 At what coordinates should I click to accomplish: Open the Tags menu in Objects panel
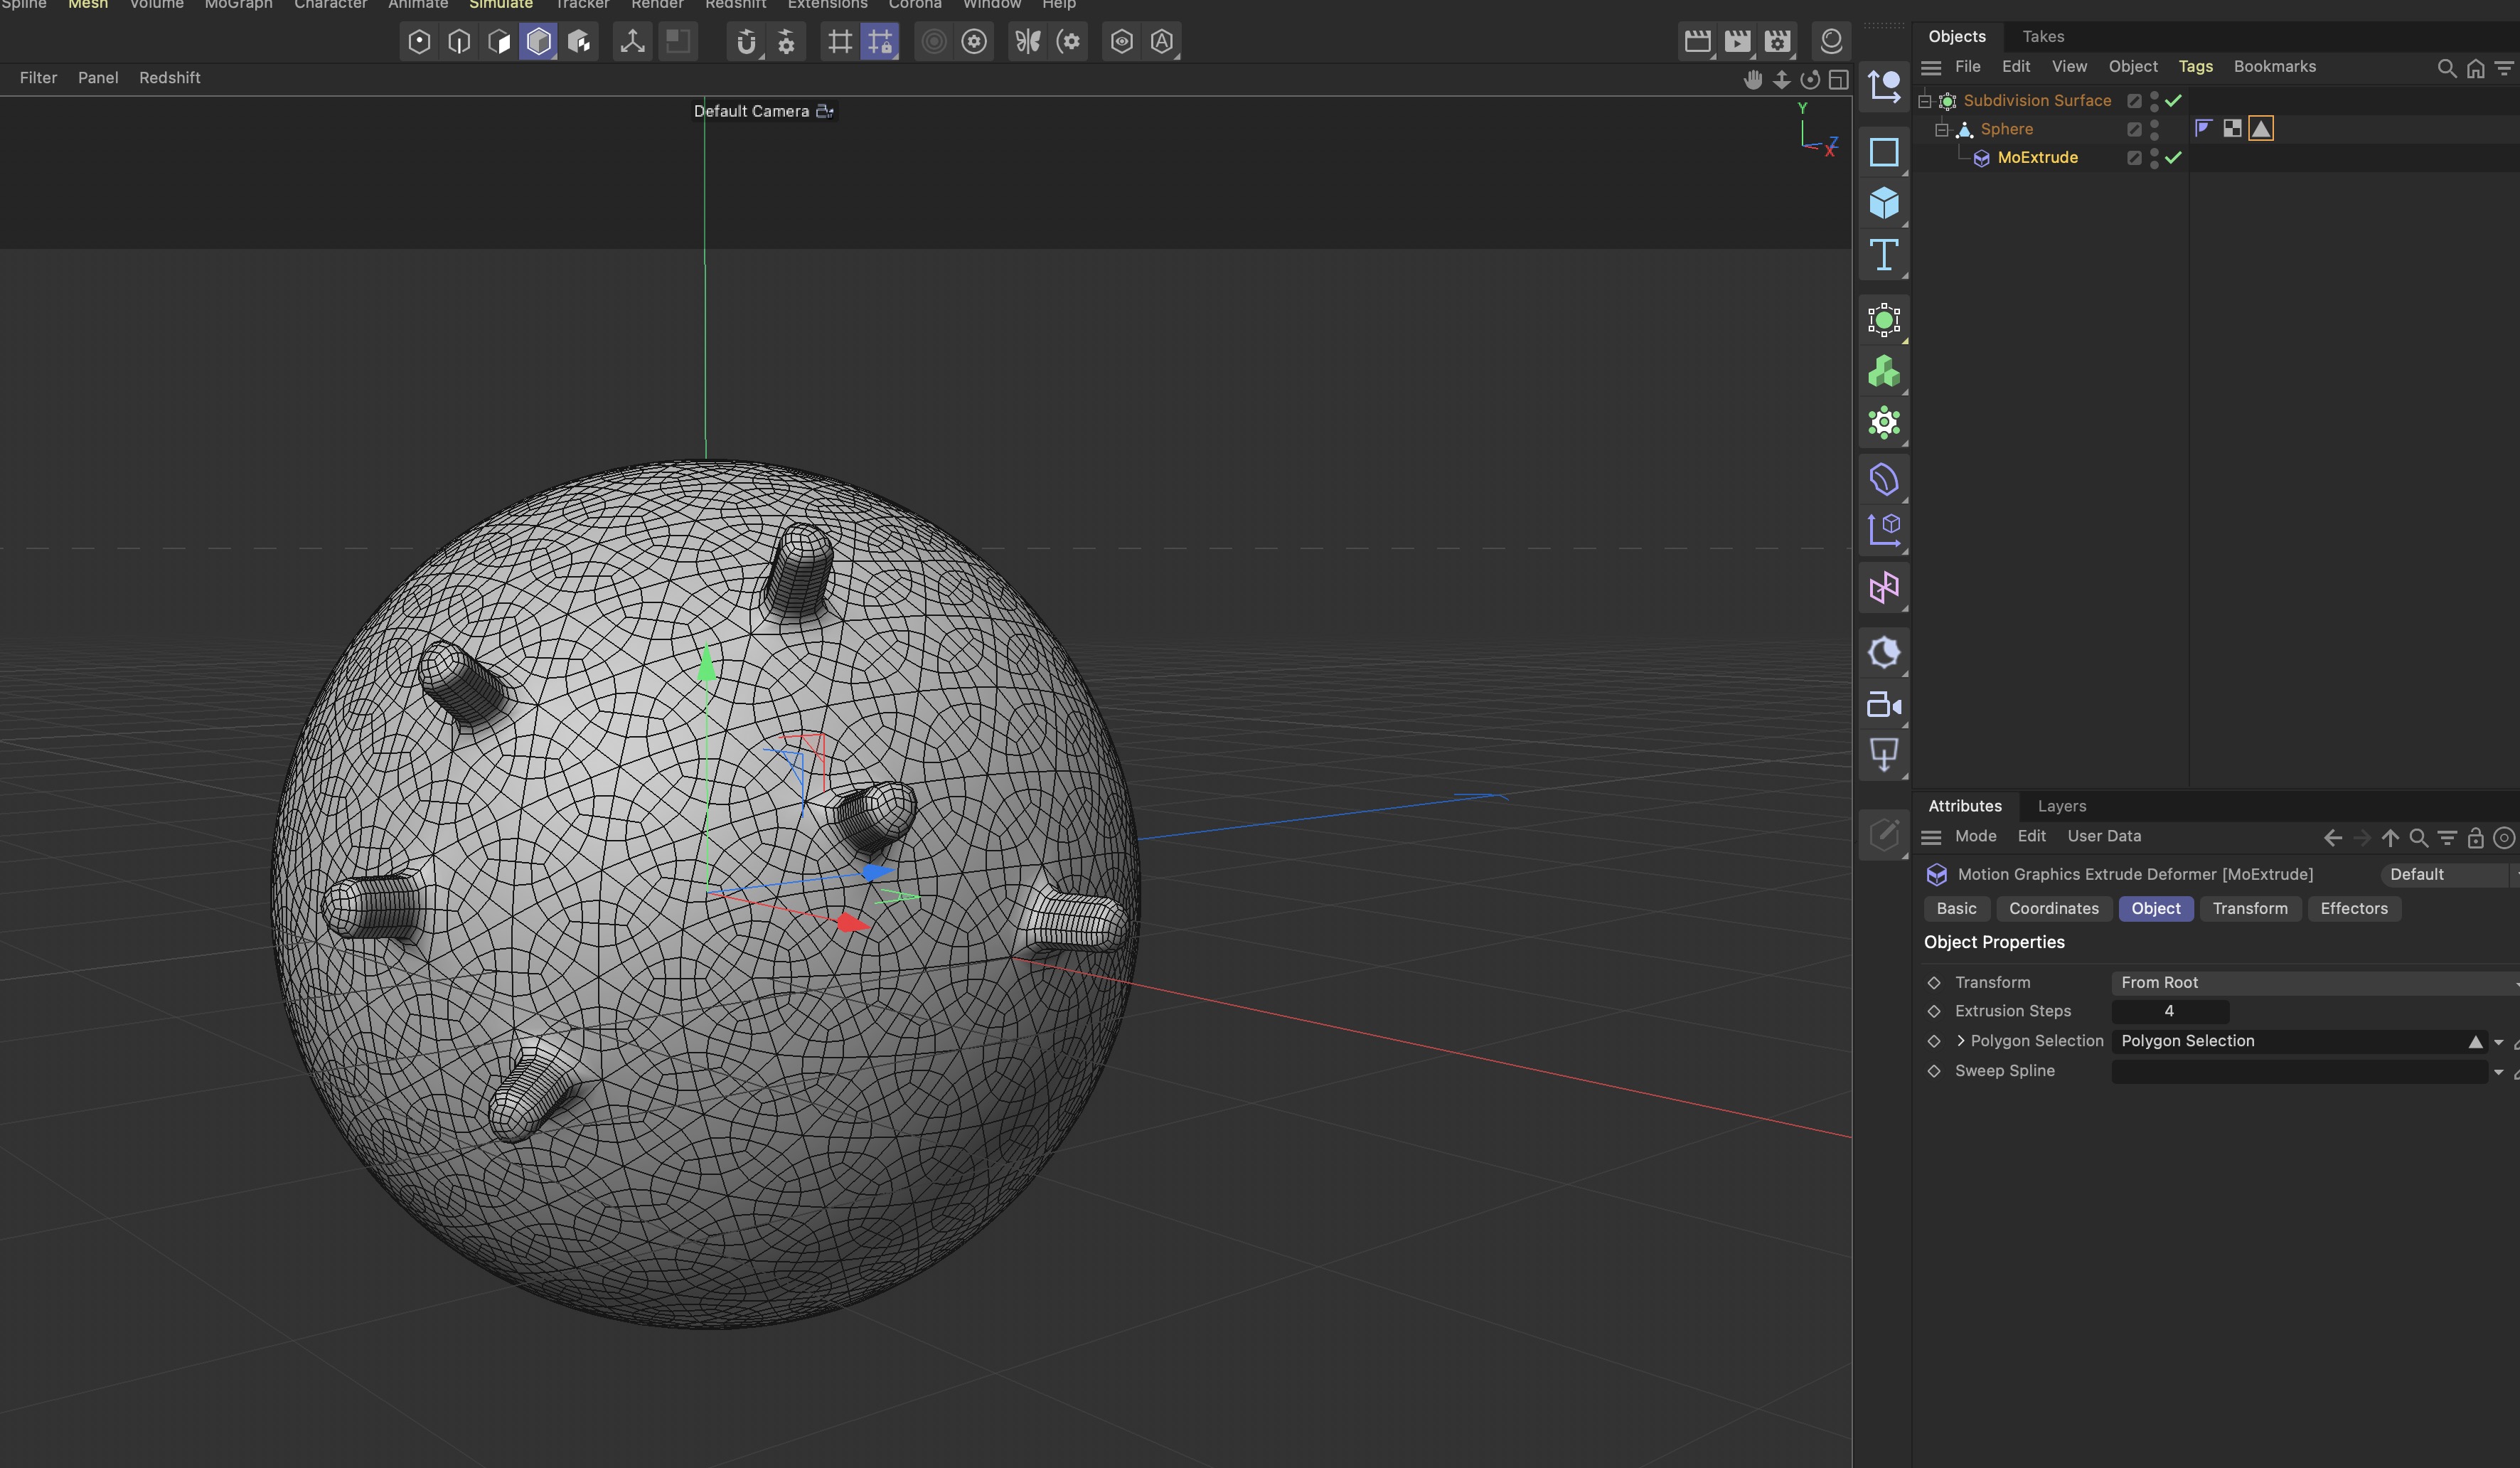click(2195, 67)
